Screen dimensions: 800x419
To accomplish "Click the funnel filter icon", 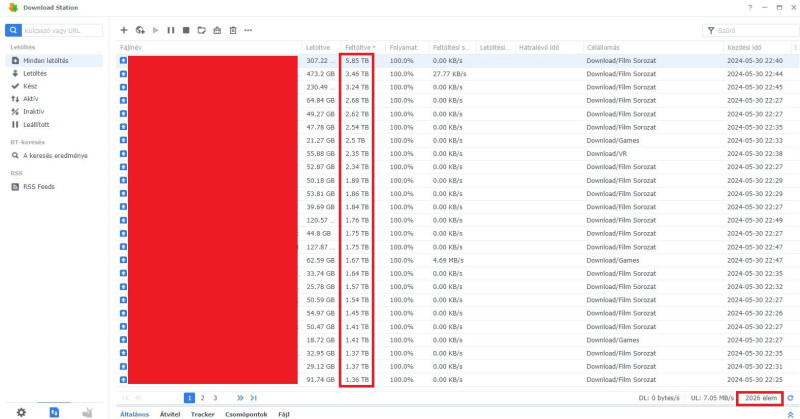I will [x=711, y=31].
